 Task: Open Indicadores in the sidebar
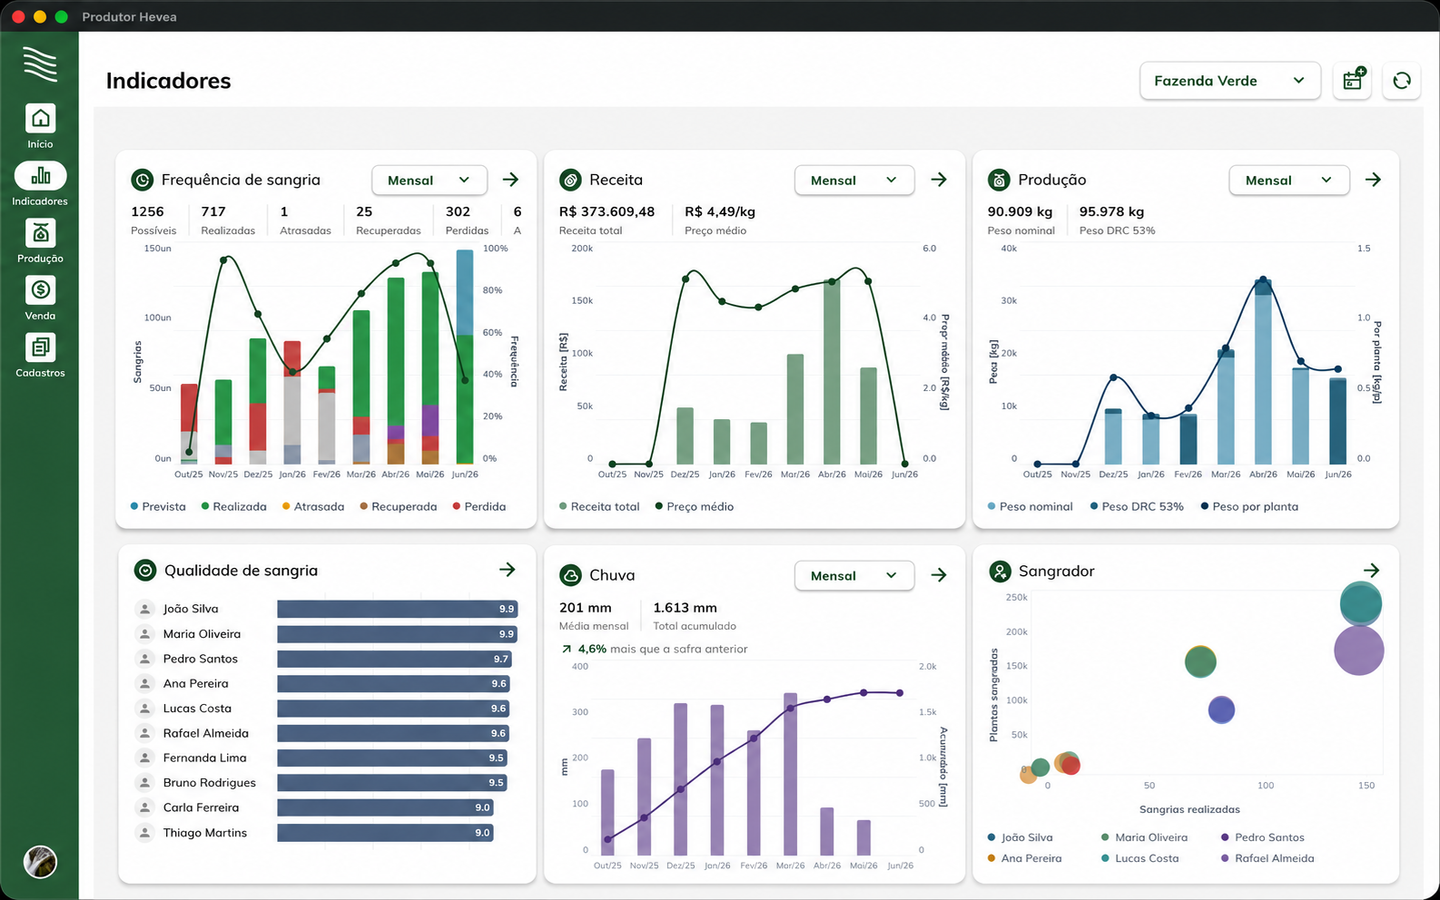coord(40,184)
